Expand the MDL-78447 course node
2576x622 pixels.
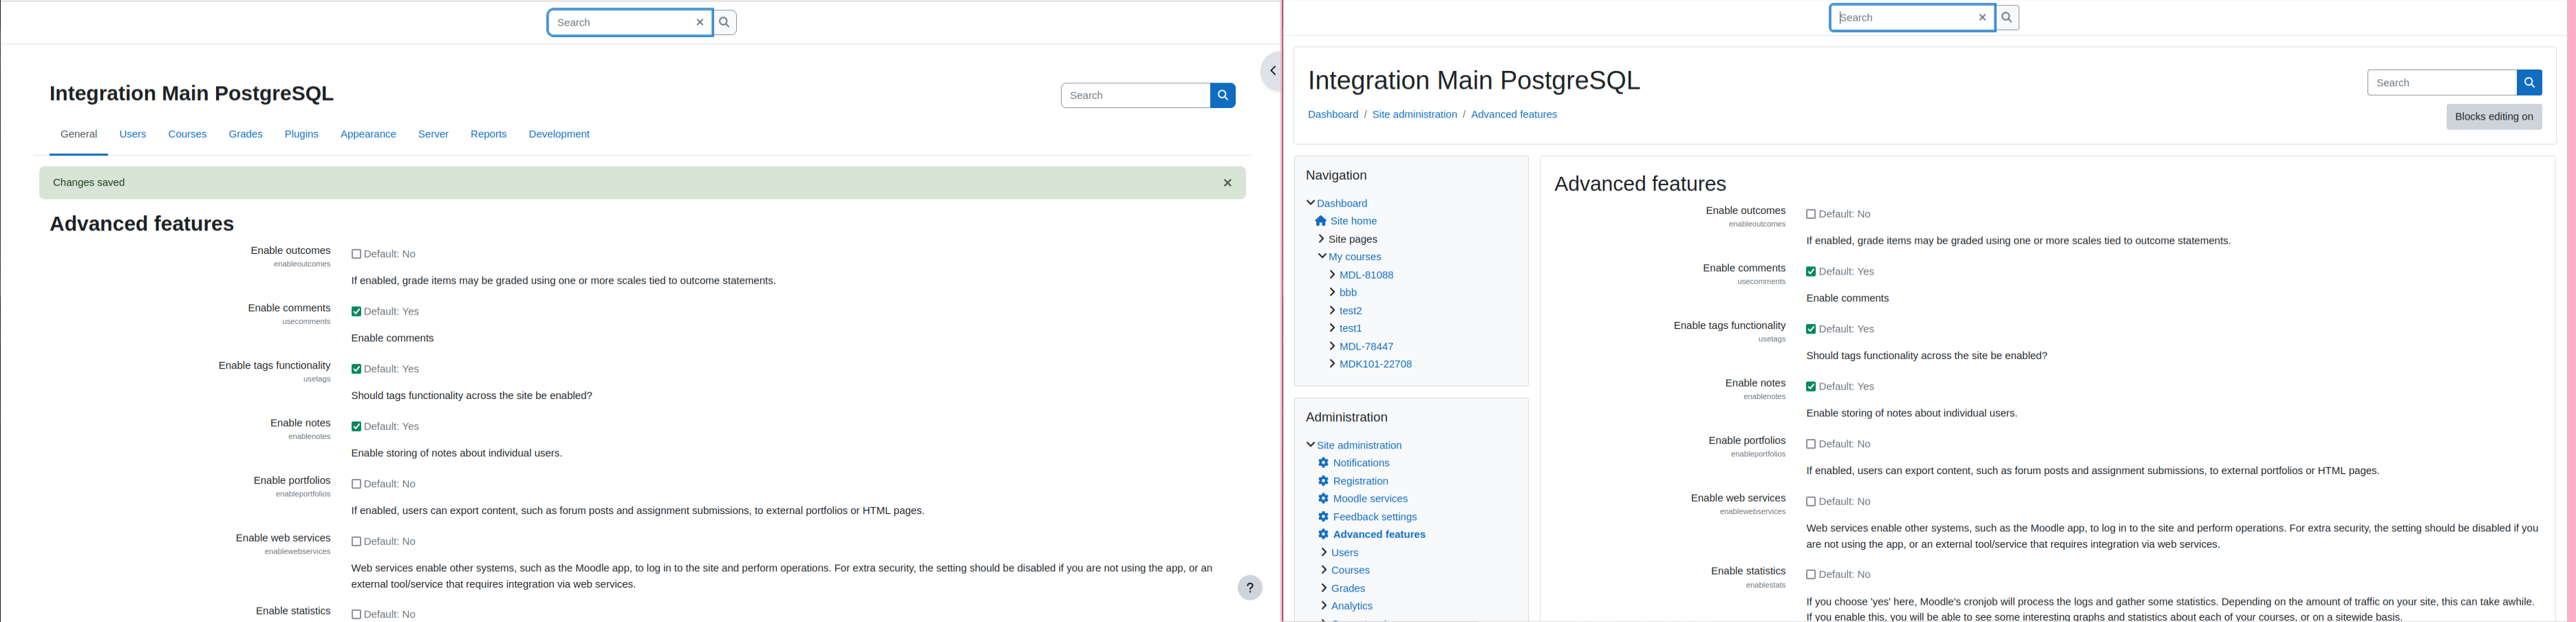tap(1333, 347)
